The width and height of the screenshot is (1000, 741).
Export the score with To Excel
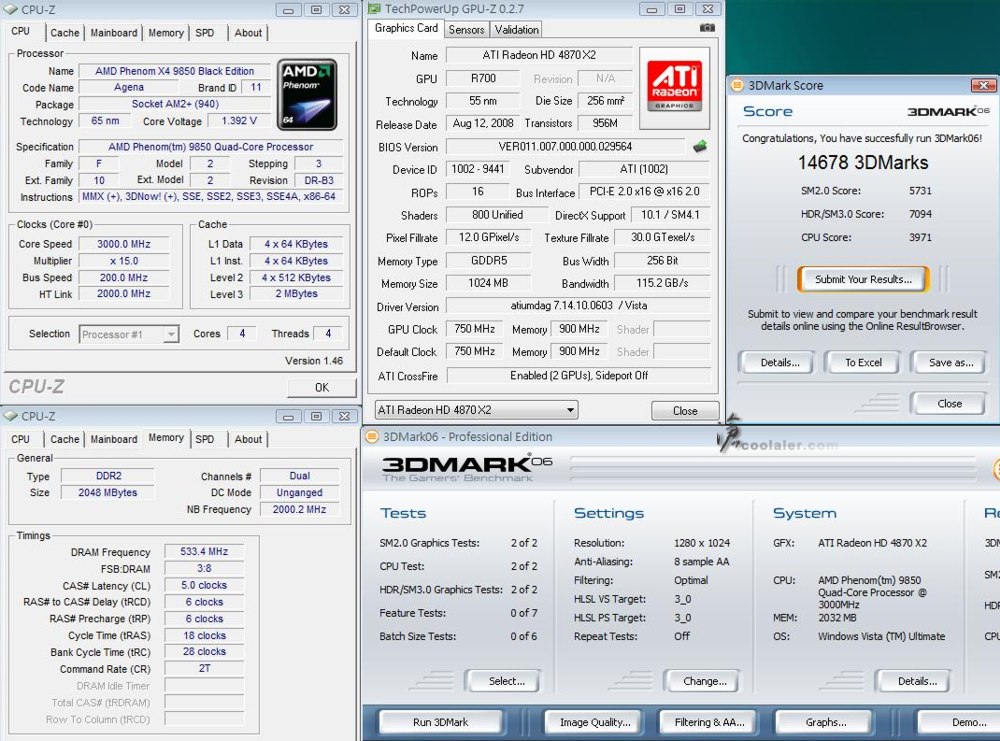863,363
